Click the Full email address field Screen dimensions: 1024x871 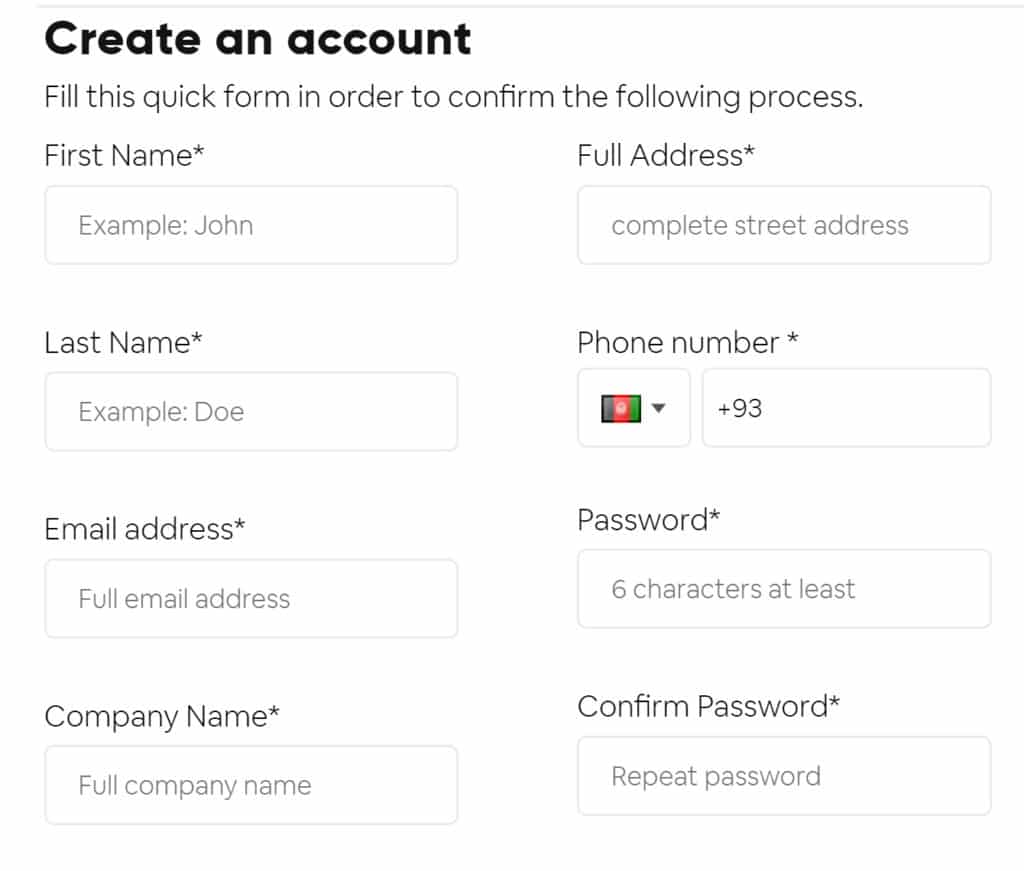click(251, 598)
